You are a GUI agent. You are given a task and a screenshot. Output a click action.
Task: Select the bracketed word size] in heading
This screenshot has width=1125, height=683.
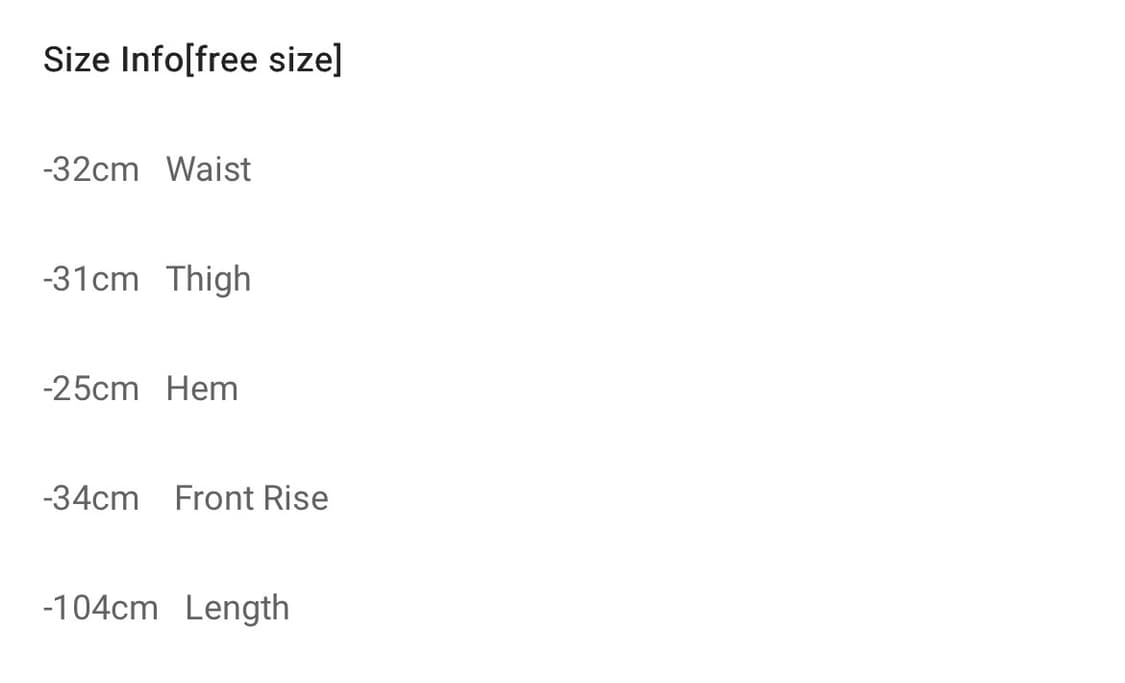[305, 60]
